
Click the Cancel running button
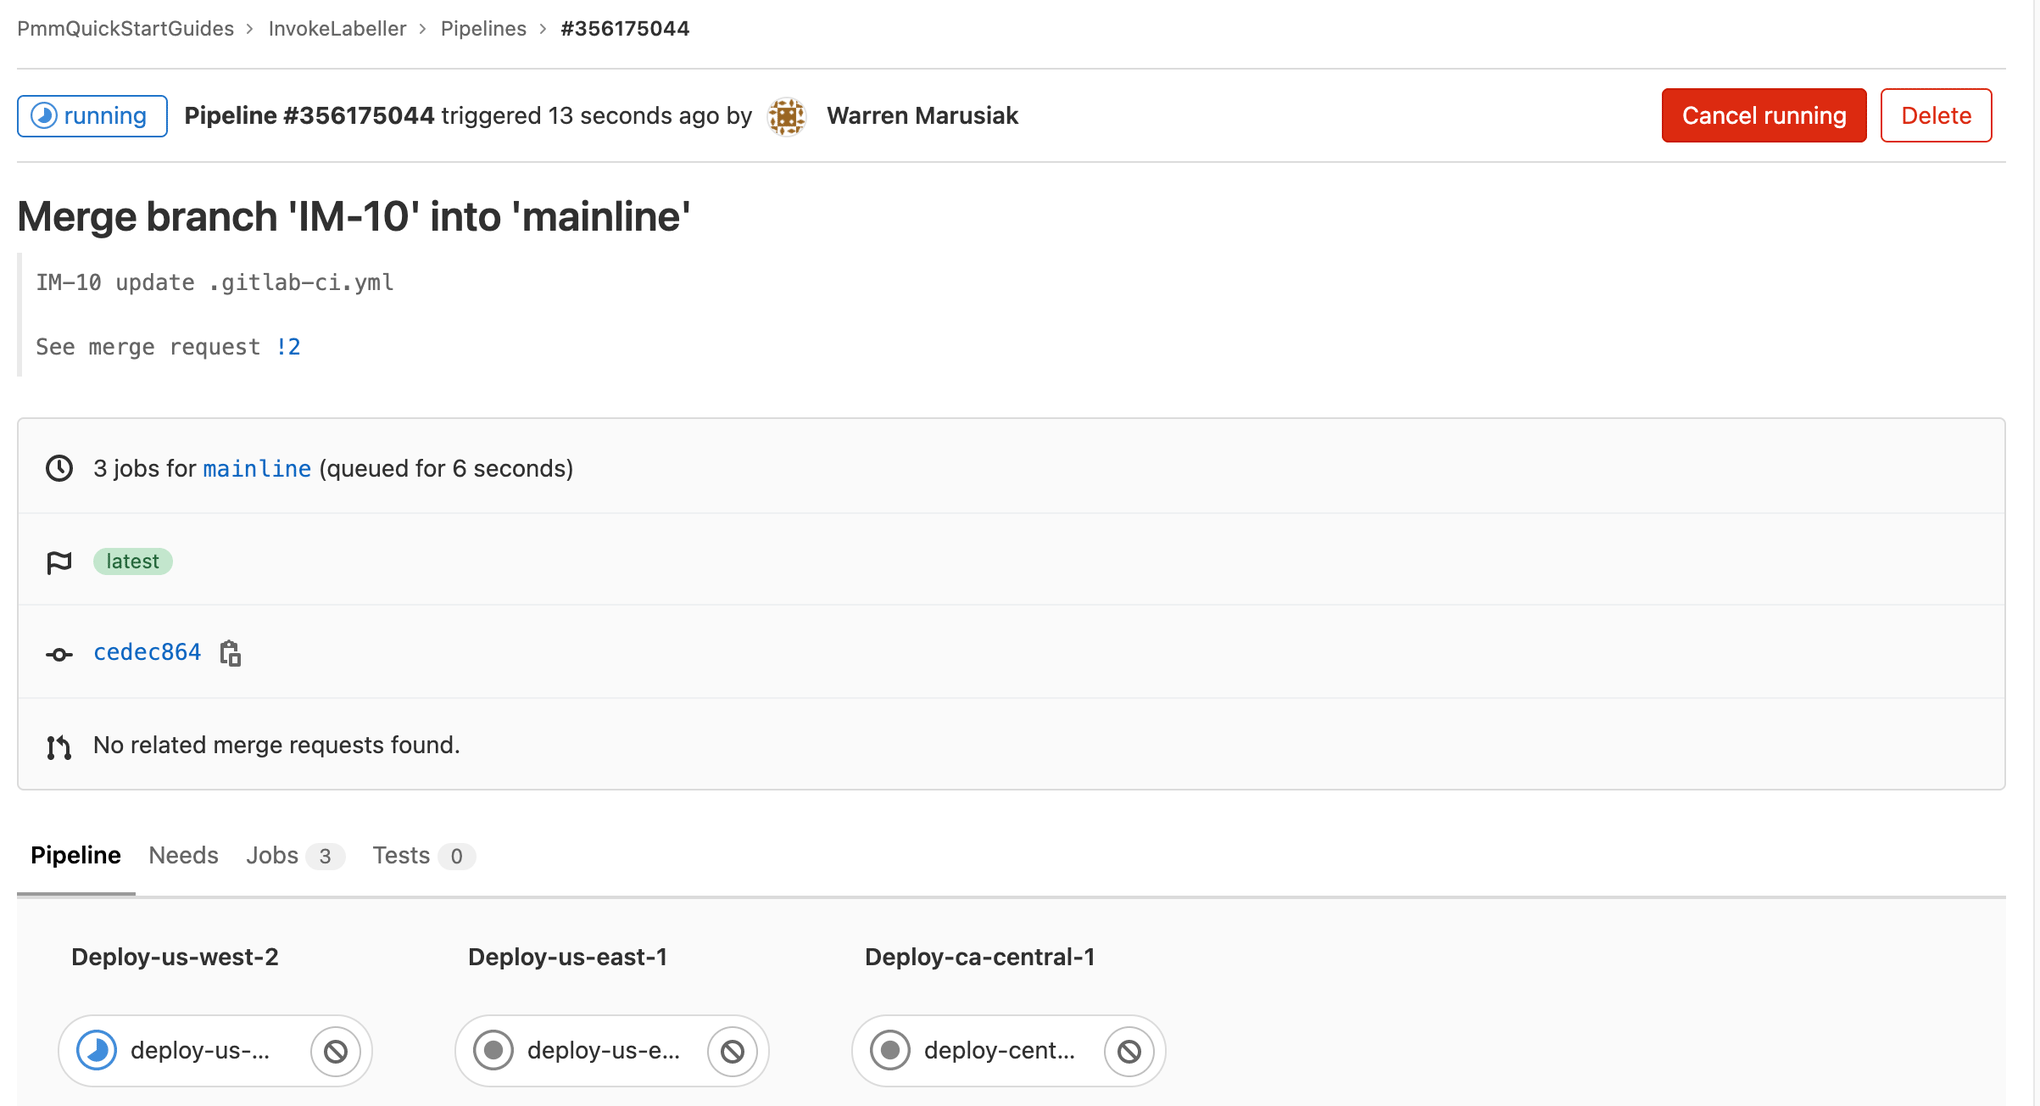coord(1762,114)
